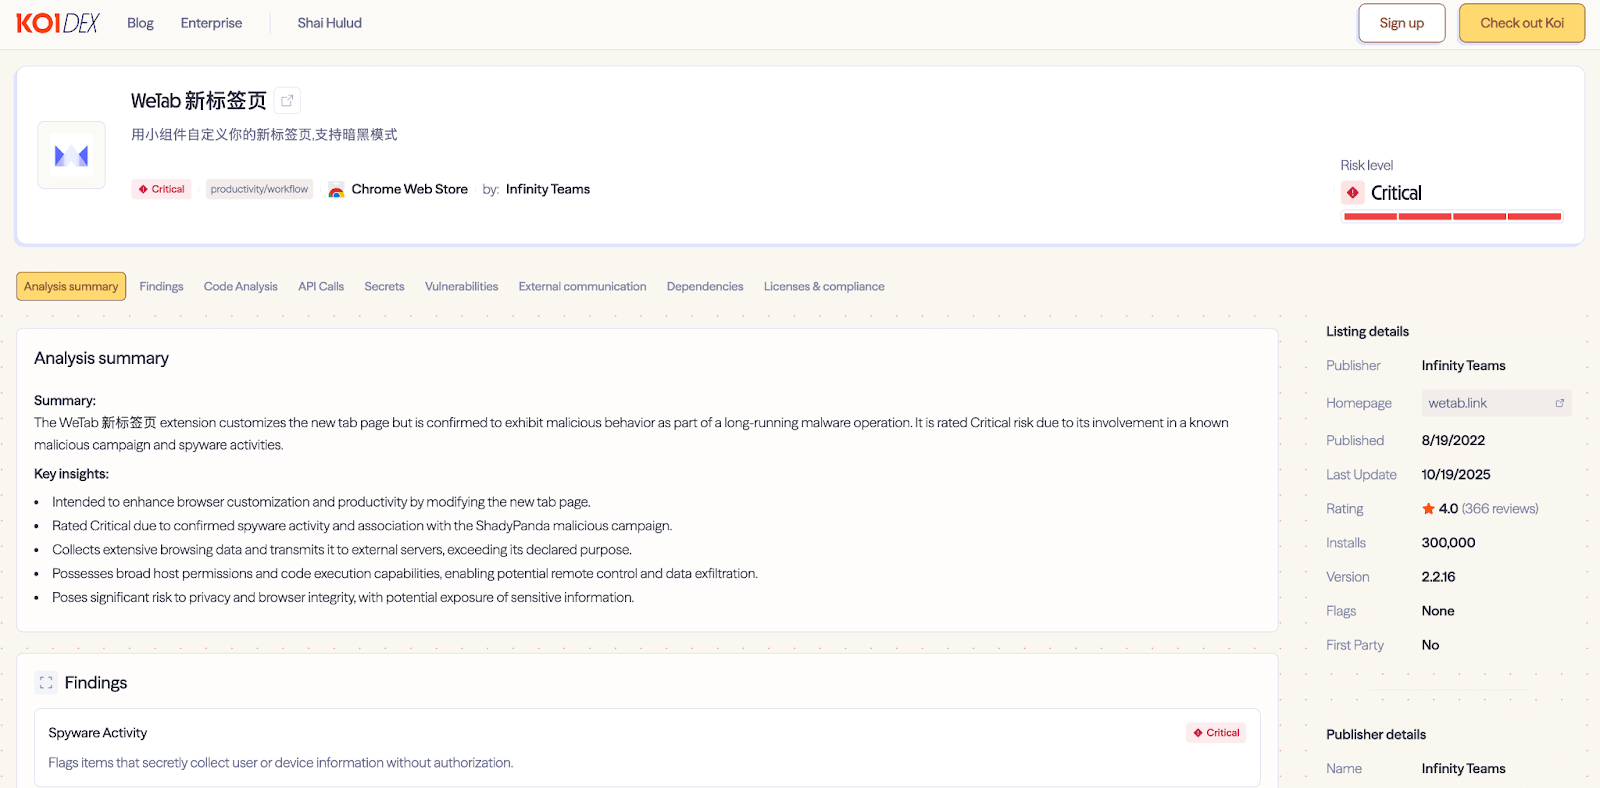The height and width of the screenshot is (788, 1600).
Task: Click the 366 reviews text
Action: click(x=1500, y=509)
